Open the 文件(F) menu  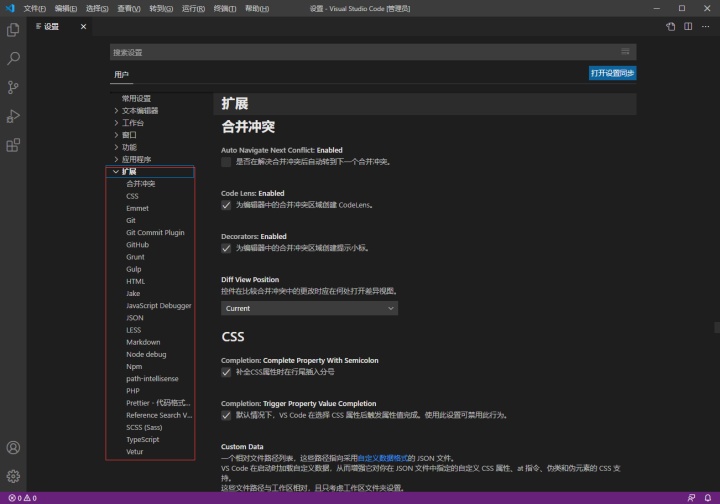(34, 8)
